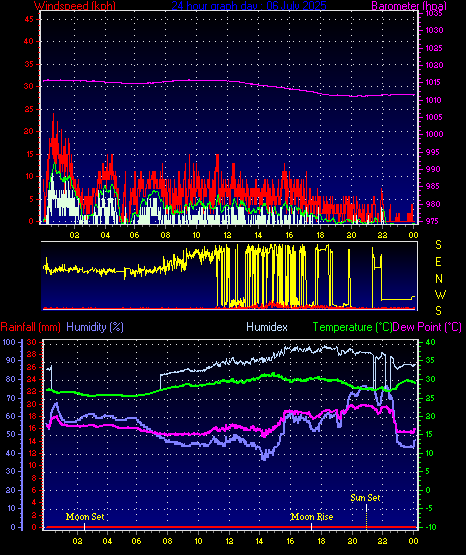The height and width of the screenshot is (555, 466).
Task: Click the 'Sun Set' marker label
Action: pyautogui.click(x=365, y=498)
